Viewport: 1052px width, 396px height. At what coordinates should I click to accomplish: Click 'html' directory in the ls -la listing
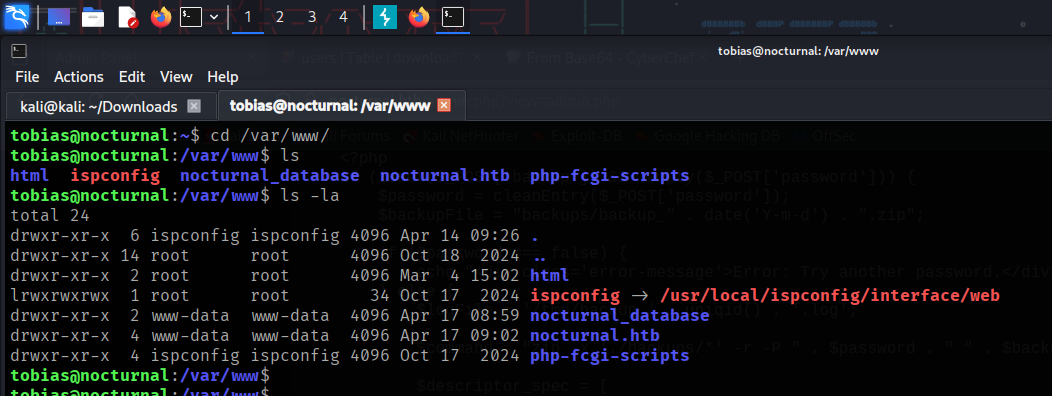pyautogui.click(x=549, y=276)
